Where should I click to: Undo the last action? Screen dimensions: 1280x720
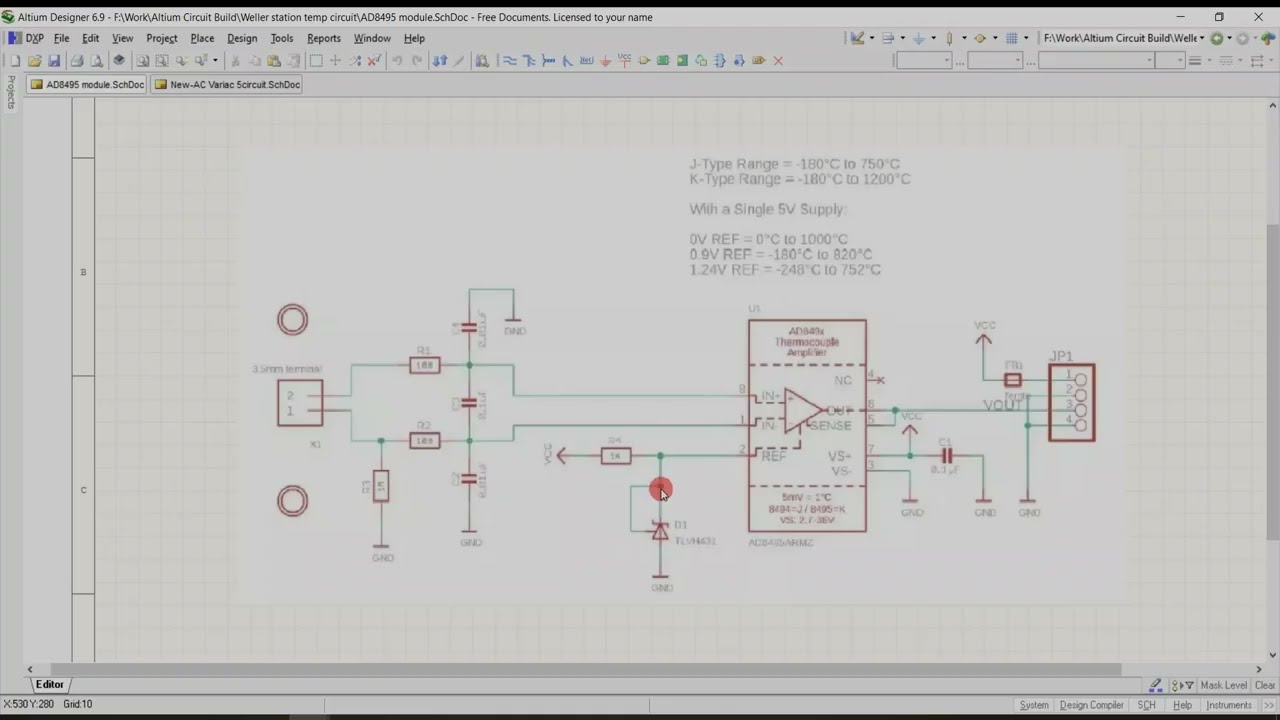[x=397, y=61]
